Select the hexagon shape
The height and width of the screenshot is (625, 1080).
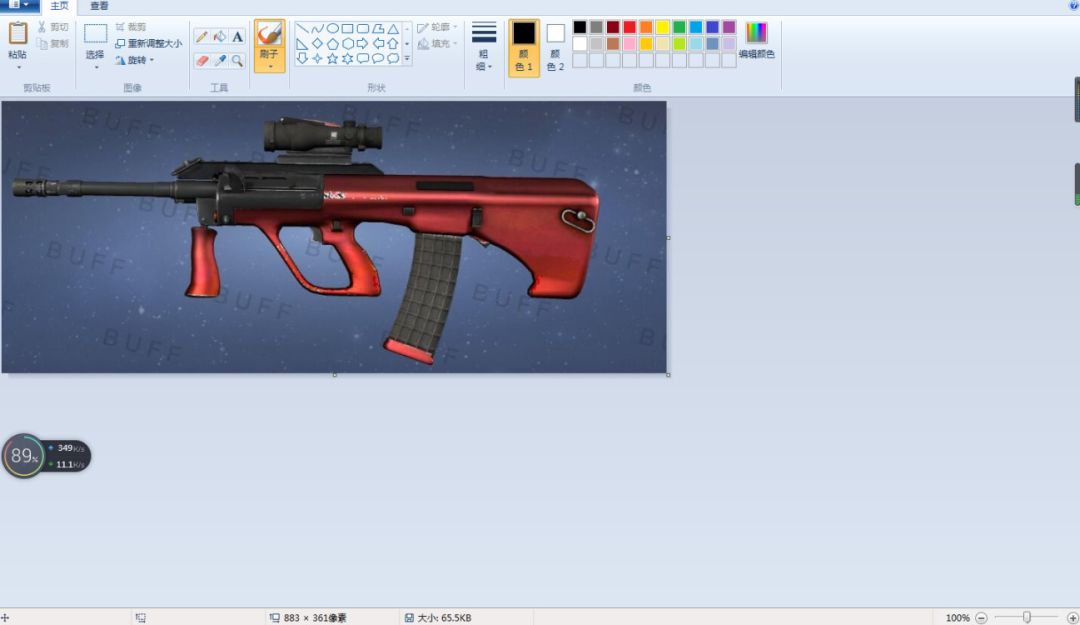click(347, 43)
